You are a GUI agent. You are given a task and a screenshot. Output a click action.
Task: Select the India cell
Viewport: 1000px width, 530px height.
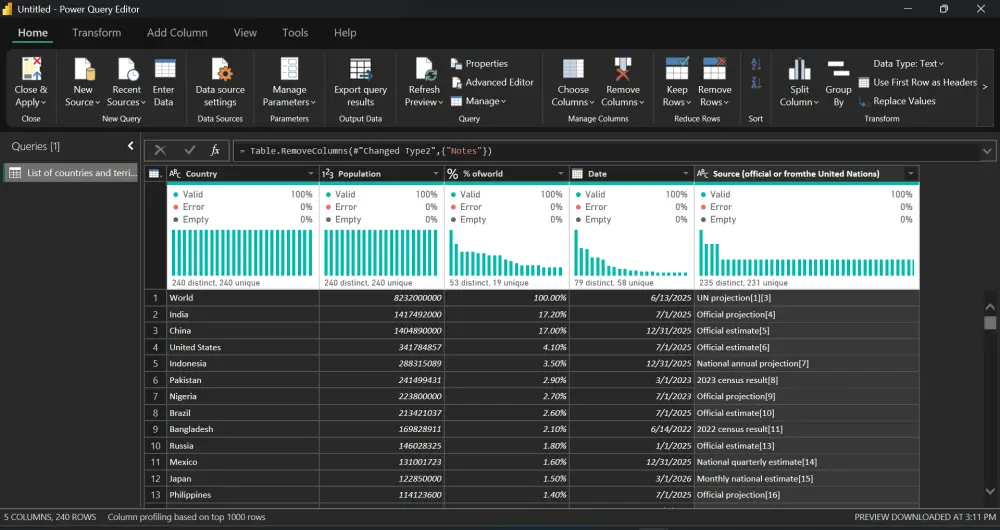(x=243, y=314)
